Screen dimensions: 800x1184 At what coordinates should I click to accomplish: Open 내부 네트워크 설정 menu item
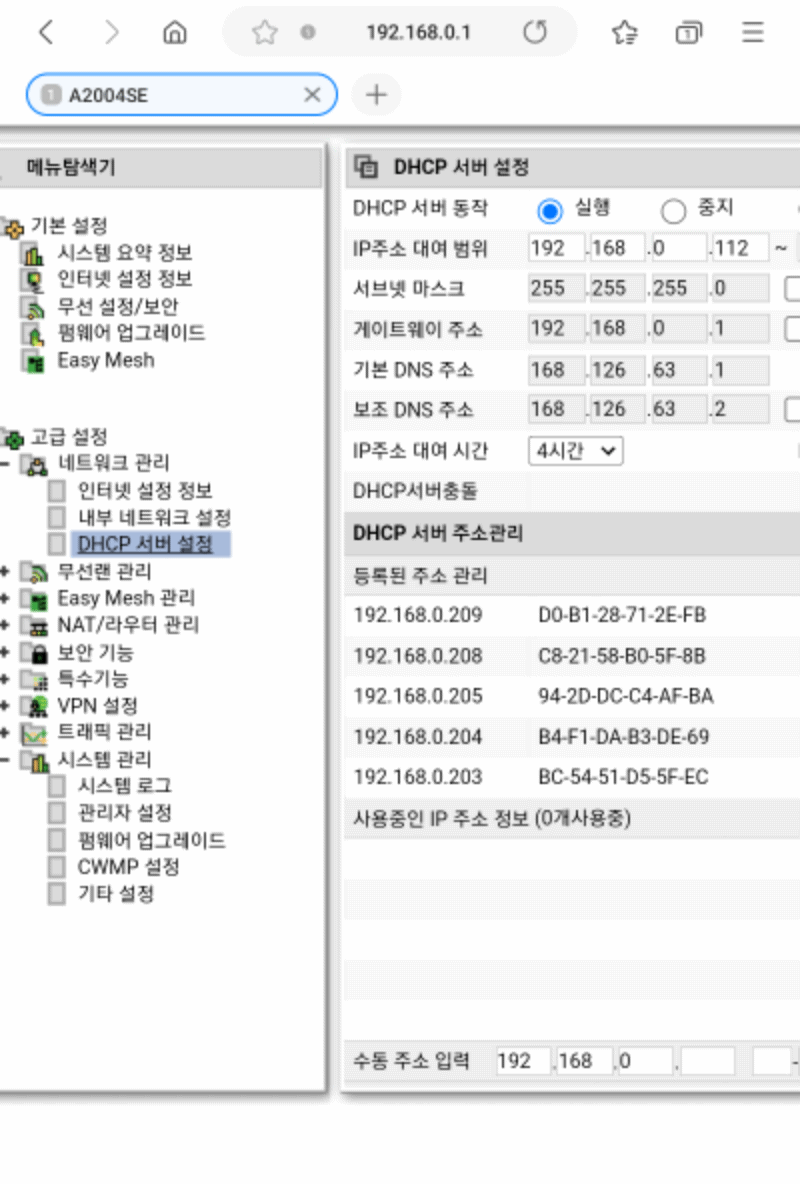click(x=154, y=517)
